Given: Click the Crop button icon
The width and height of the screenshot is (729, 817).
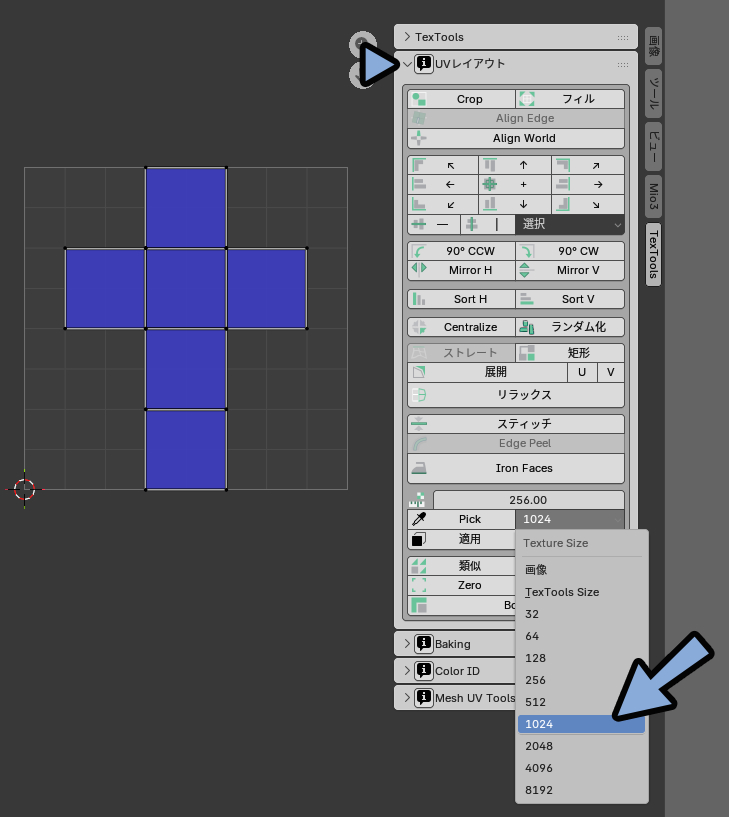Looking at the screenshot, I should point(420,99).
